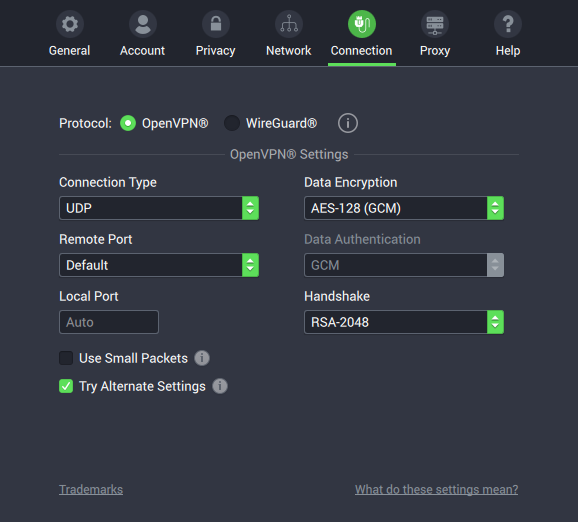The width and height of the screenshot is (578, 522).
Task: Click the General gear icon
Action: point(70,24)
